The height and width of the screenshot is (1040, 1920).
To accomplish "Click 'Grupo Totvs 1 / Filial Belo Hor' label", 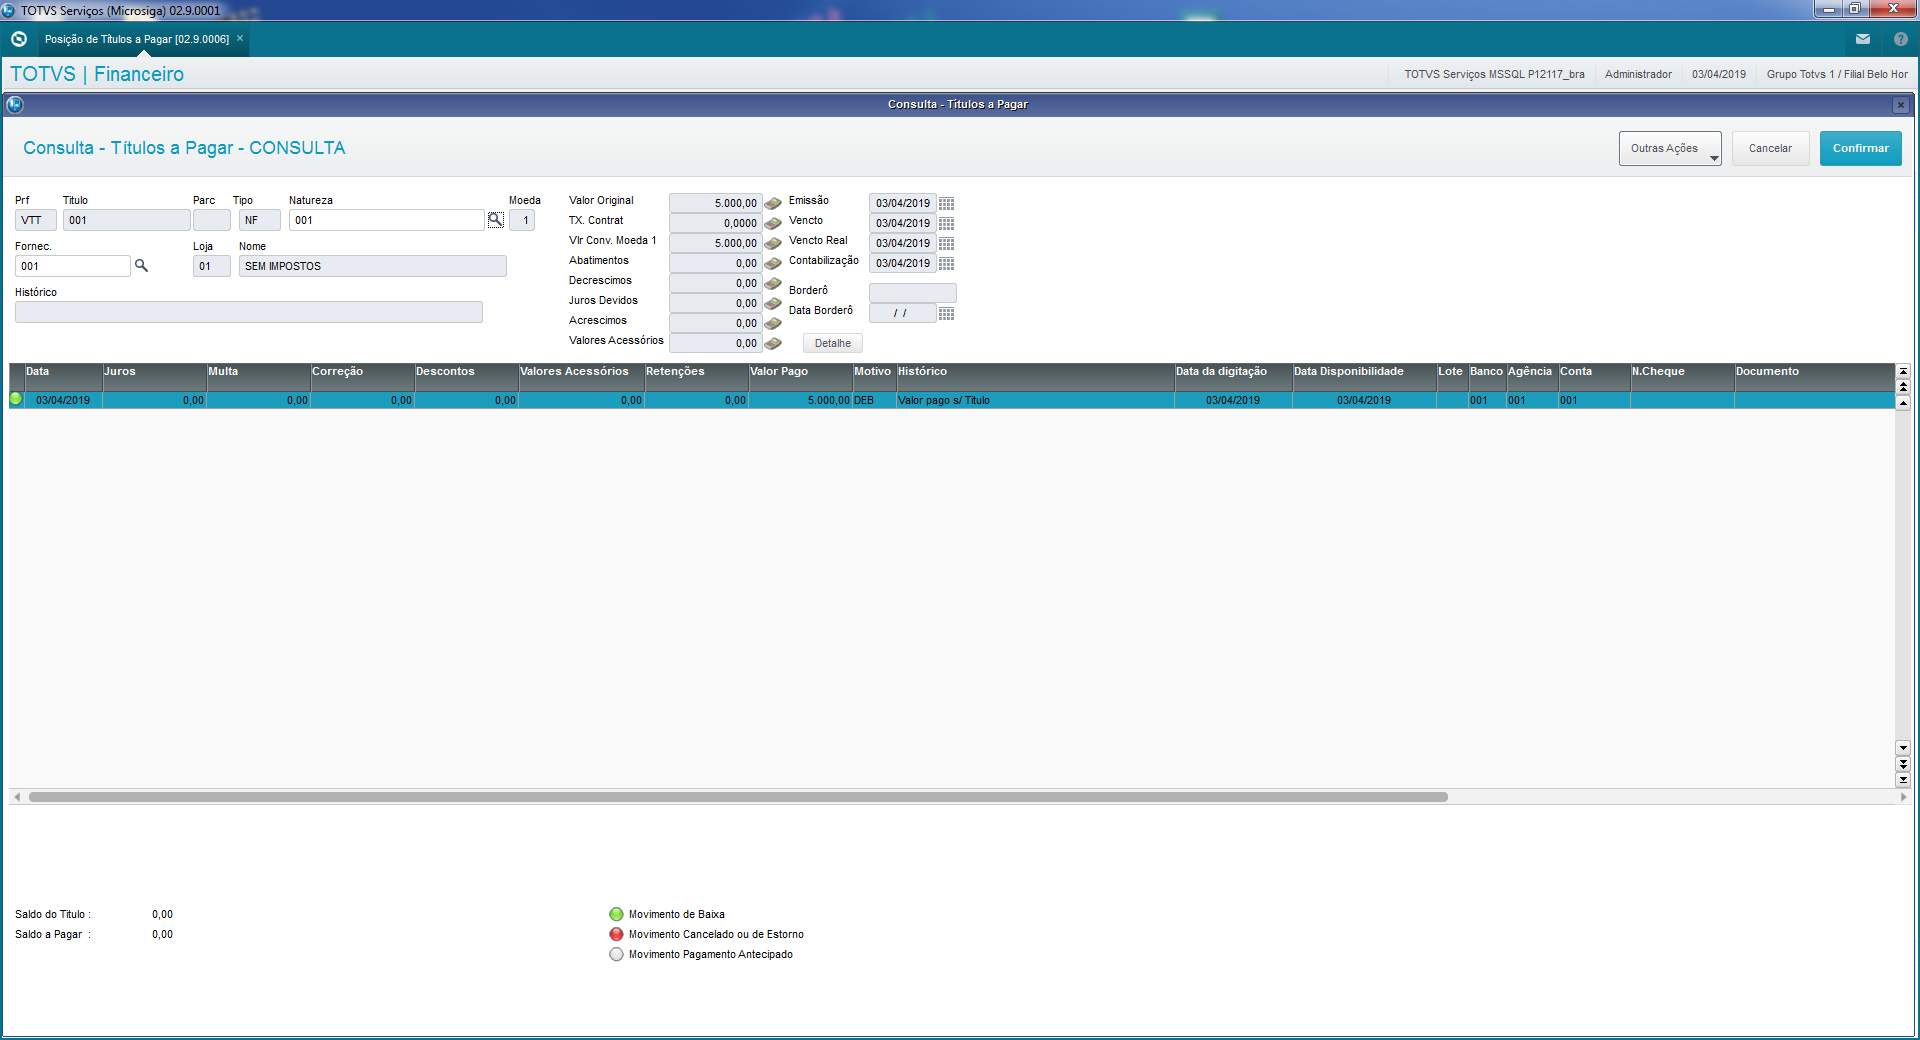I will click(x=1837, y=74).
